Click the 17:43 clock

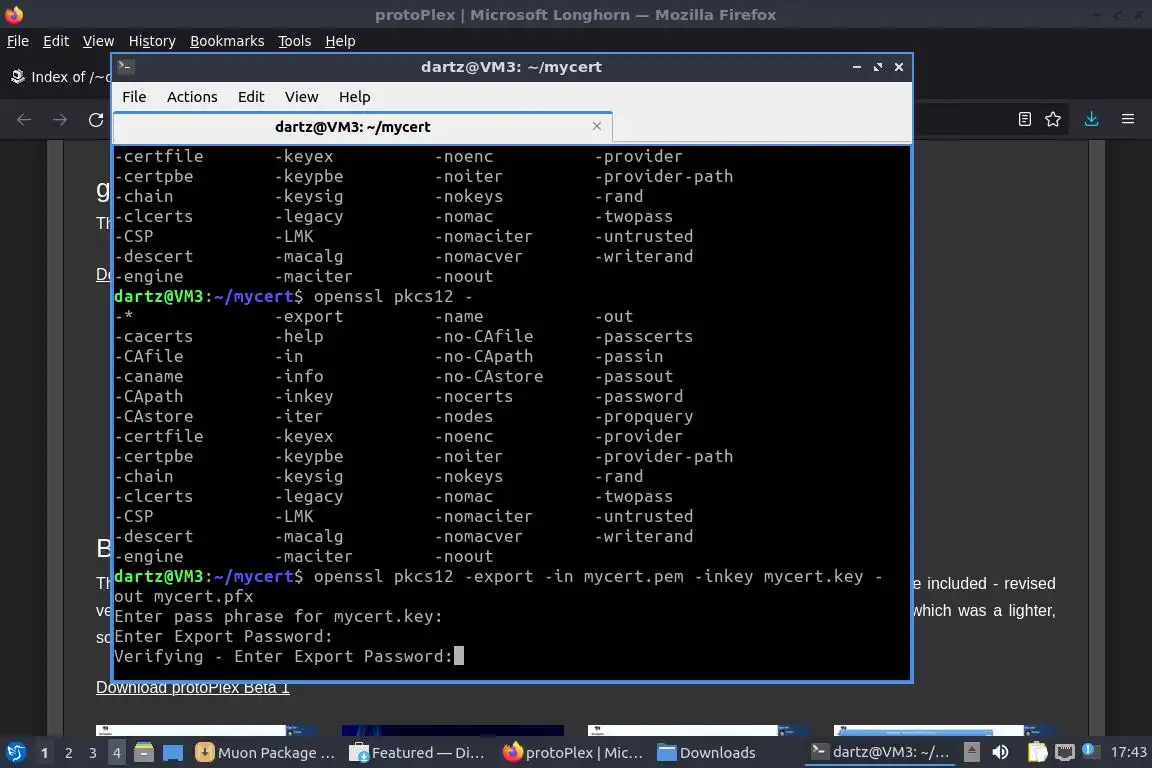coord(1128,752)
